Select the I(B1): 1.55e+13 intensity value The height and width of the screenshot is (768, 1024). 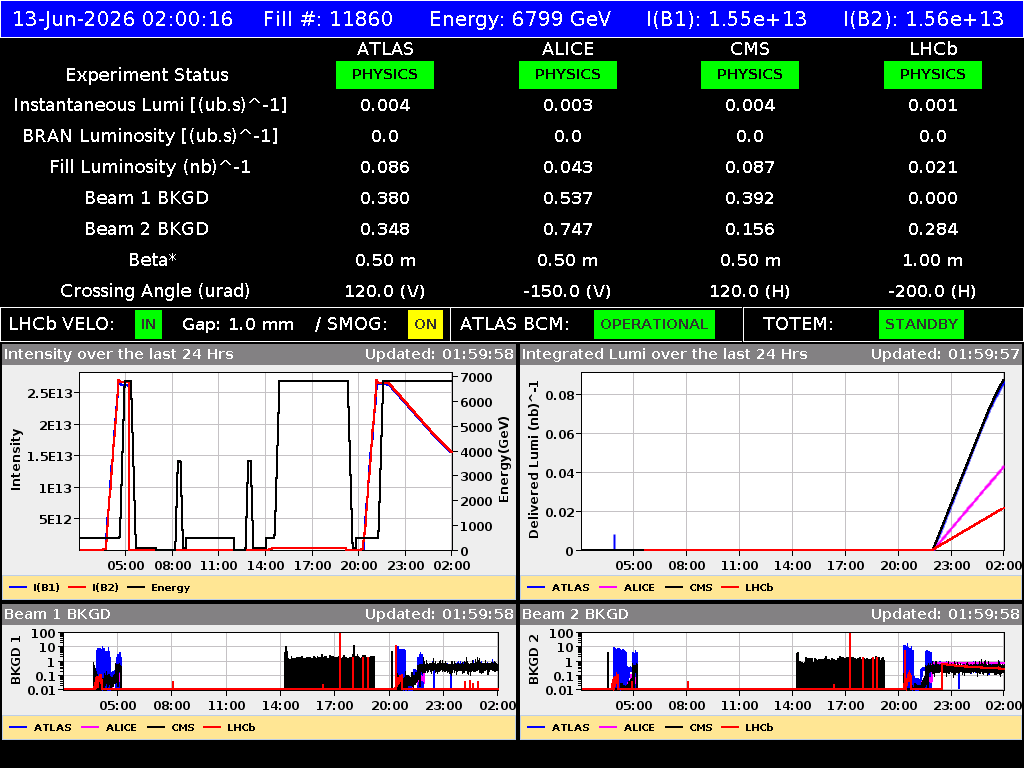tap(726, 18)
